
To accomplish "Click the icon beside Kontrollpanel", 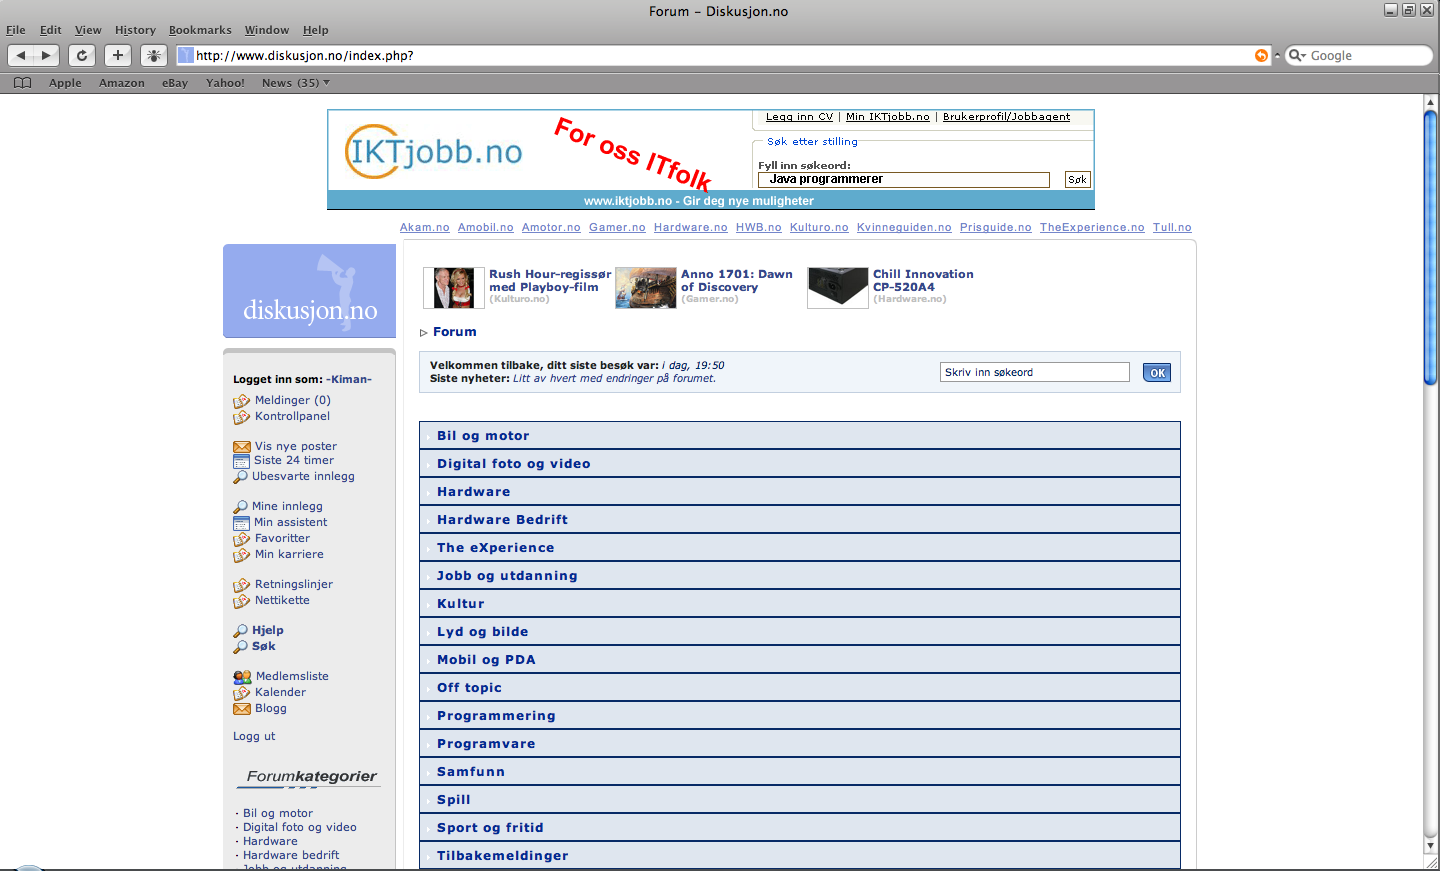I will (242, 417).
